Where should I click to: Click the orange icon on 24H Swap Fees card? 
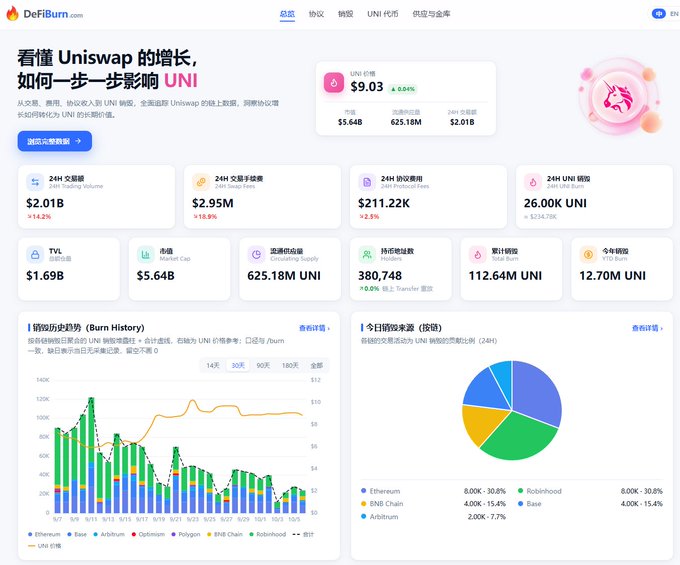pyautogui.click(x=201, y=182)
